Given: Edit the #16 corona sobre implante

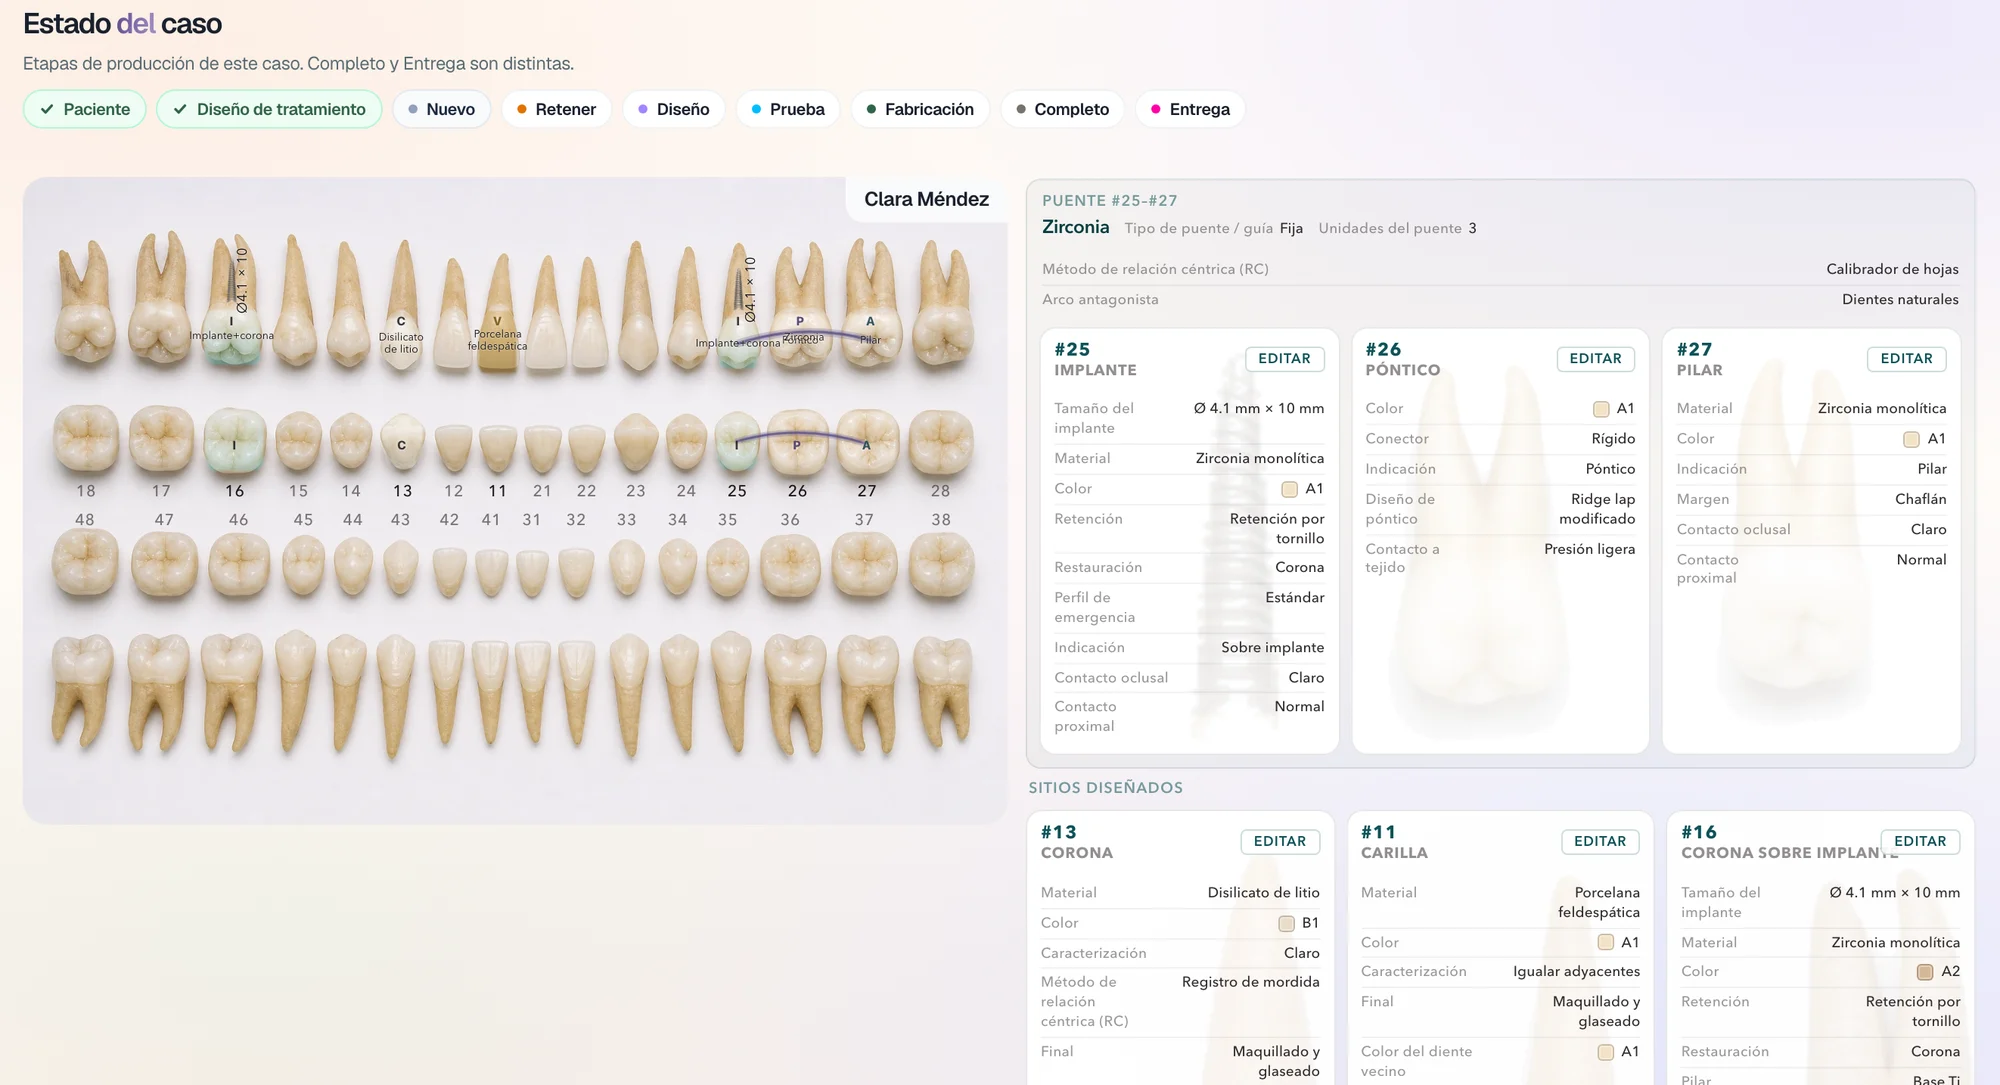Looking at the screenshot, I should pos(1920,842).
